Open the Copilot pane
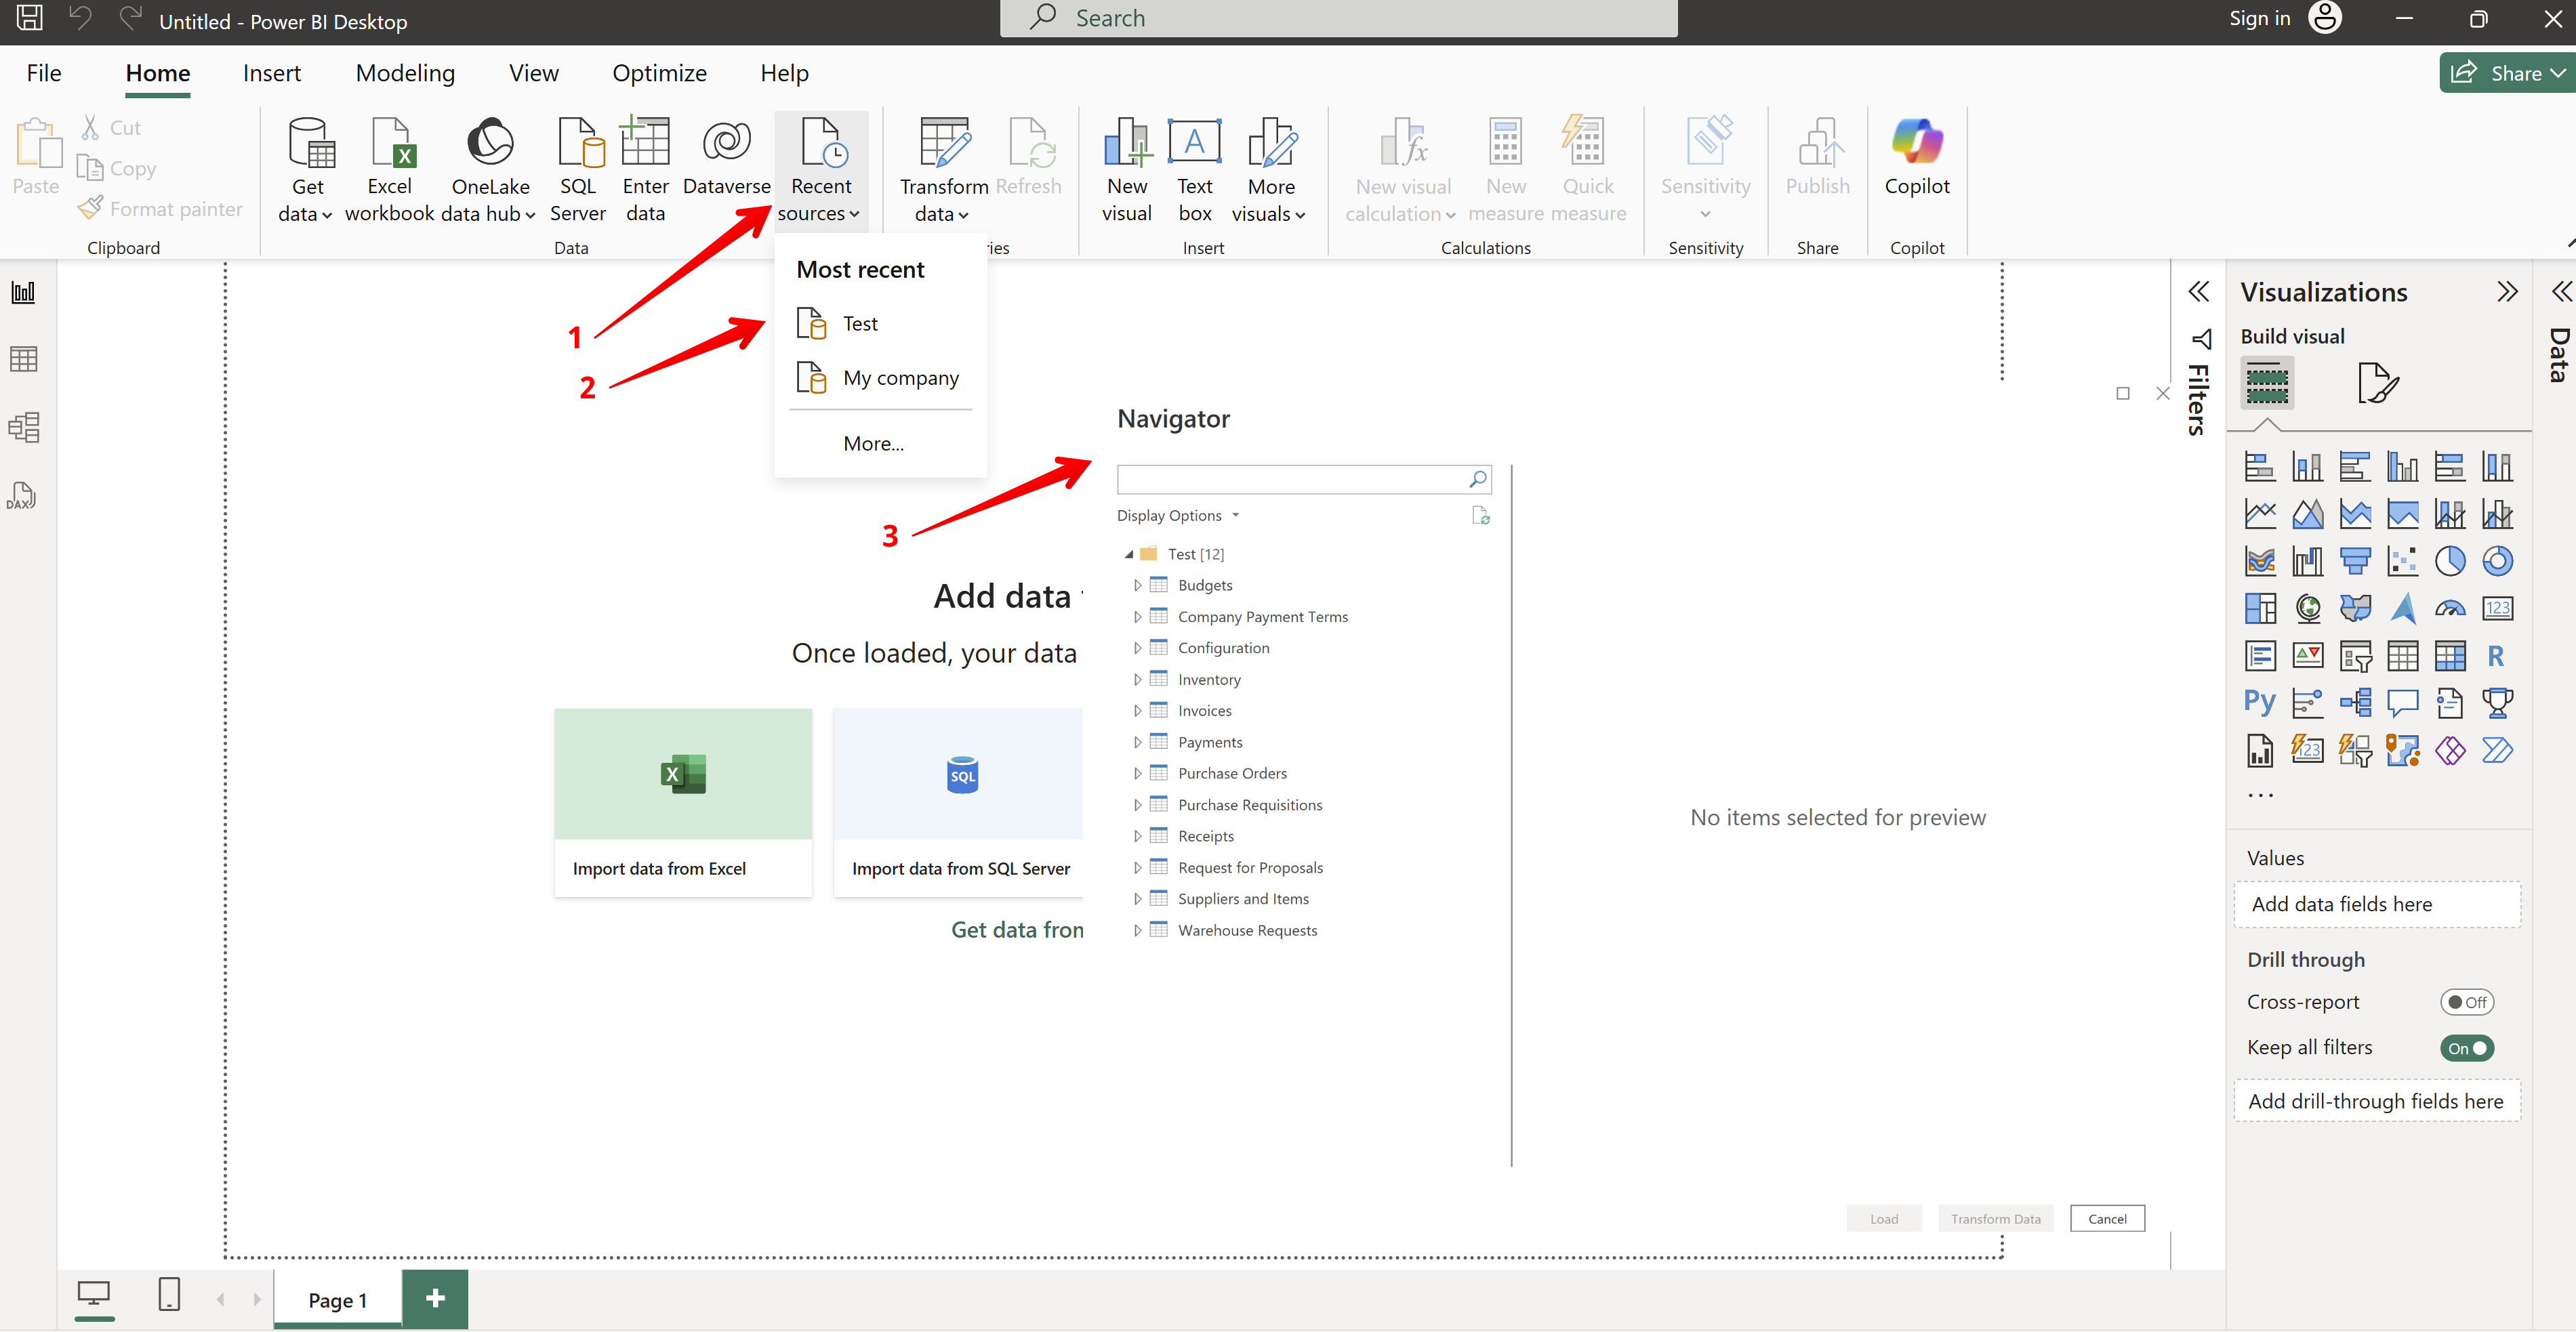 (x=1916, y=157)
